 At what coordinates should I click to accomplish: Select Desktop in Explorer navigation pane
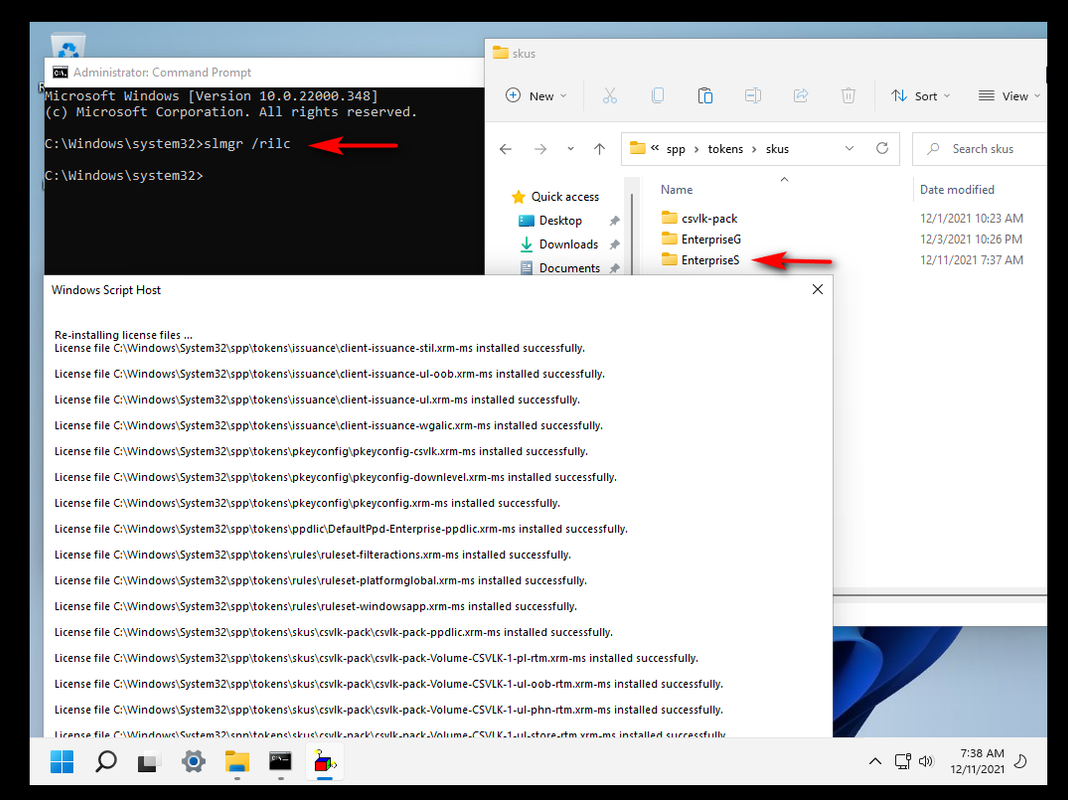[550, 221]
